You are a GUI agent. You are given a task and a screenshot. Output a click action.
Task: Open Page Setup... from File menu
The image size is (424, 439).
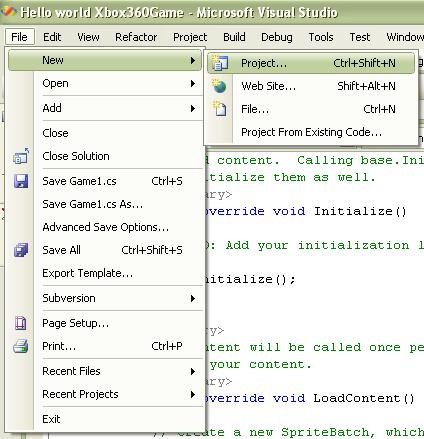pyautogui.click(x=105, y=323)
